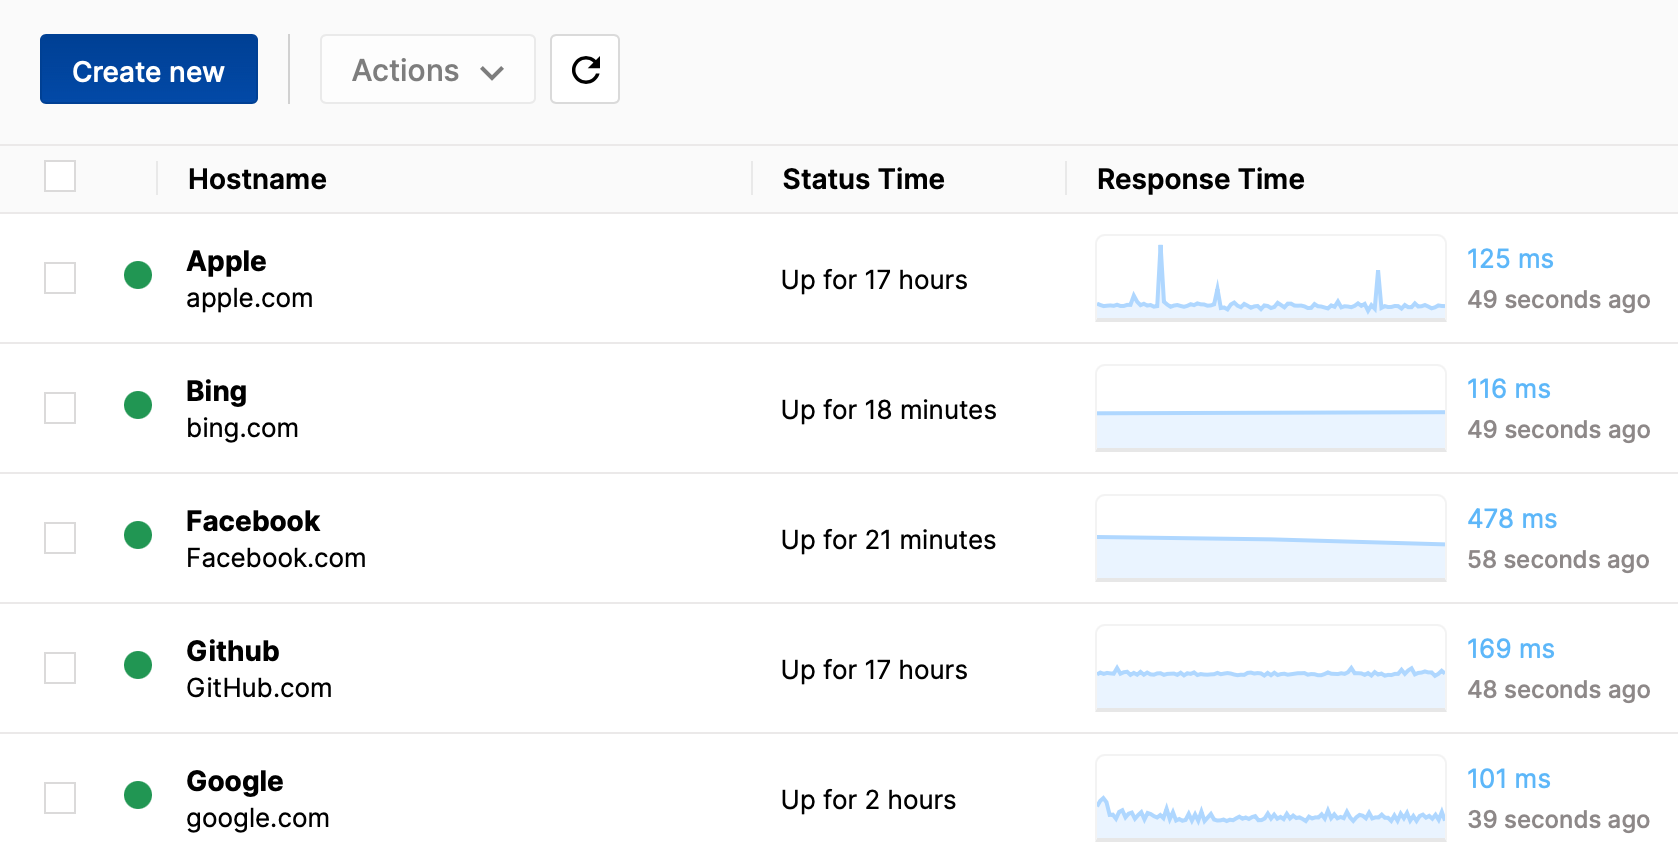Viewport: 1678px width, 860px height.
Task: Sort by the Response Time column header
Action: [1200, 179]
